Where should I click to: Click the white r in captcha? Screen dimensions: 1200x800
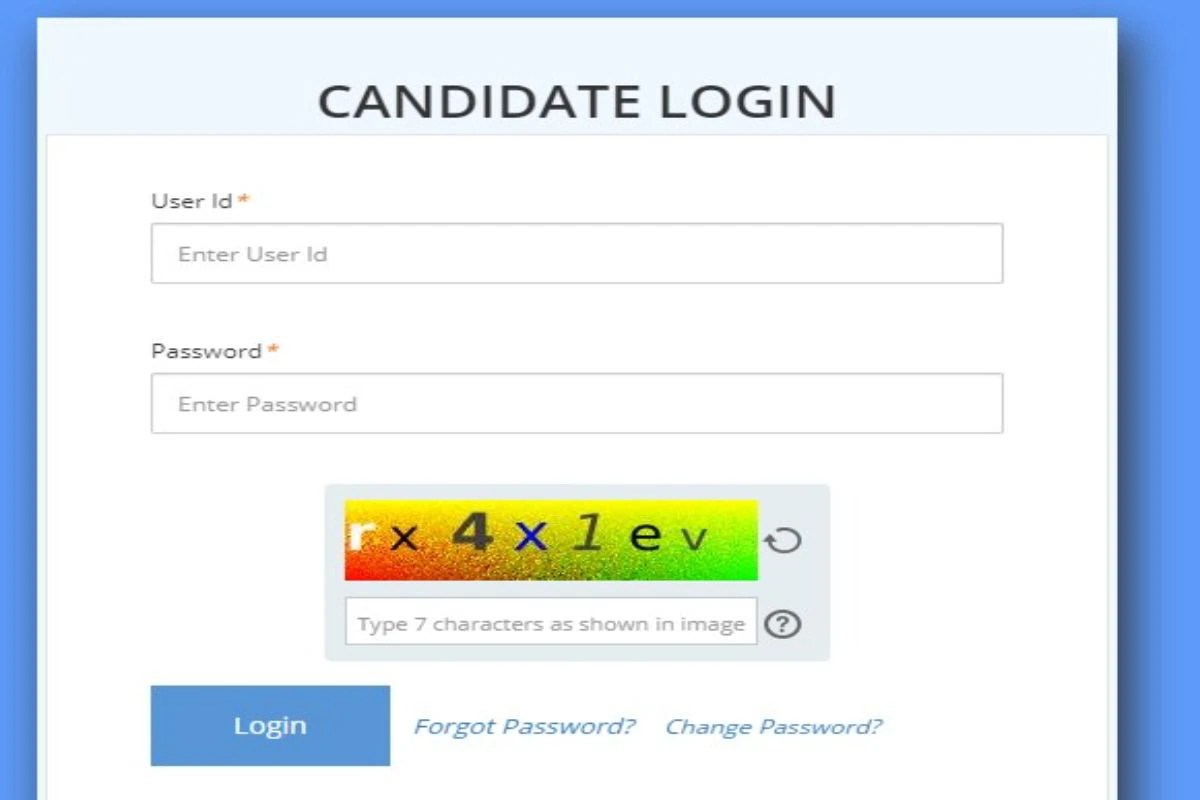[x=358, y=536]
